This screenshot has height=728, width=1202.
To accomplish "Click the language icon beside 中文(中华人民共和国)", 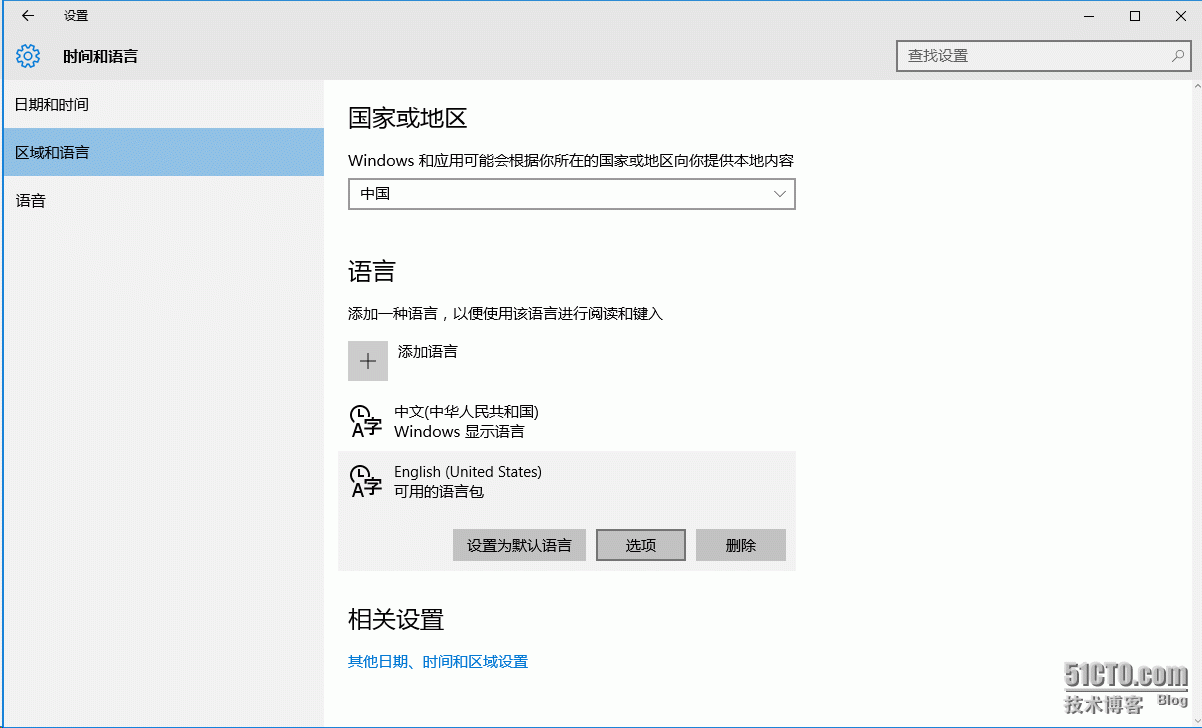I will [x=366, y=421].
